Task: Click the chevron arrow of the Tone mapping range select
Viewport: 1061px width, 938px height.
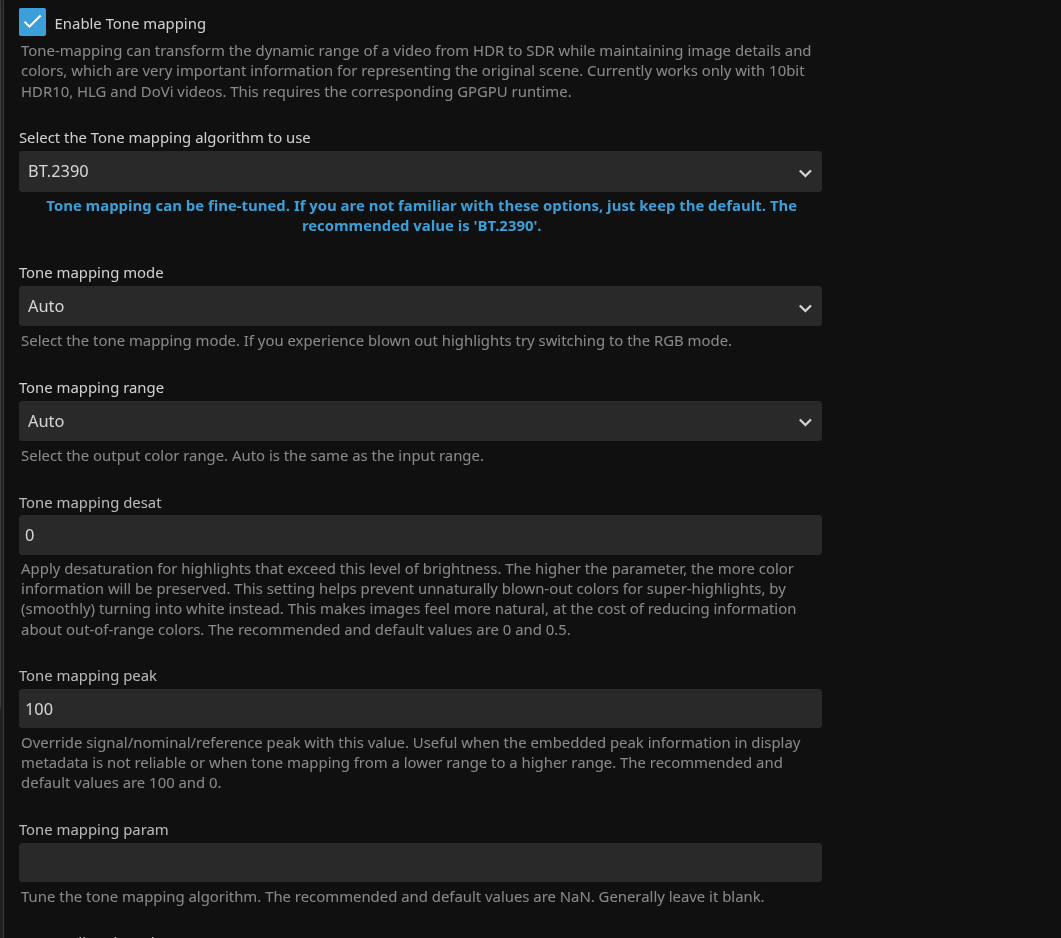Action: (805, 423)
